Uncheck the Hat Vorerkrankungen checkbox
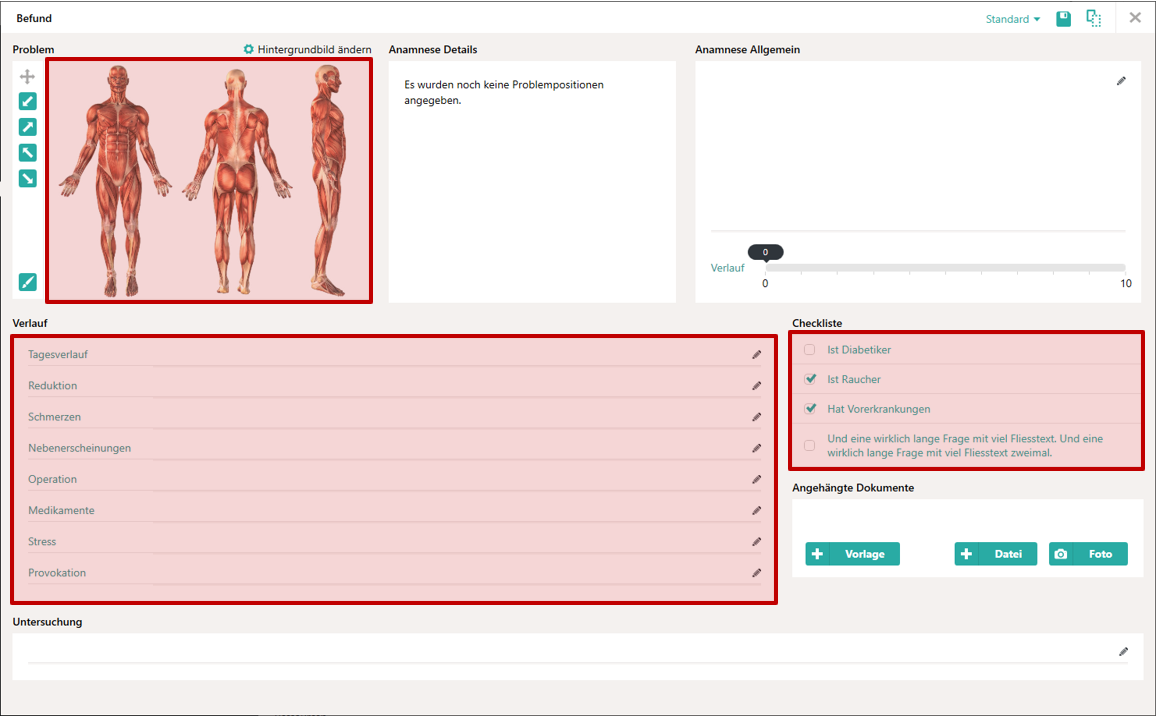1156x717 pixels. tap(810, 409)
